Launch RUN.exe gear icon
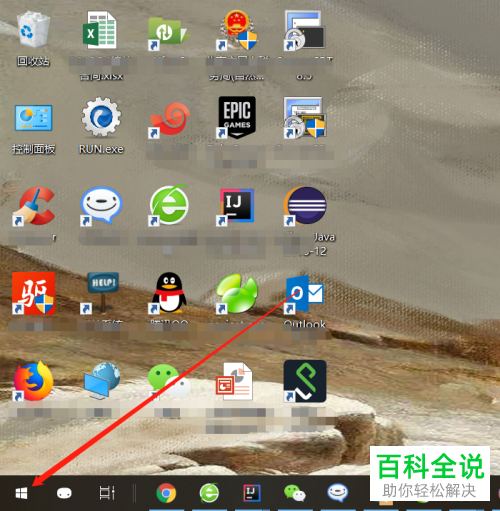 tap(101, 117)
